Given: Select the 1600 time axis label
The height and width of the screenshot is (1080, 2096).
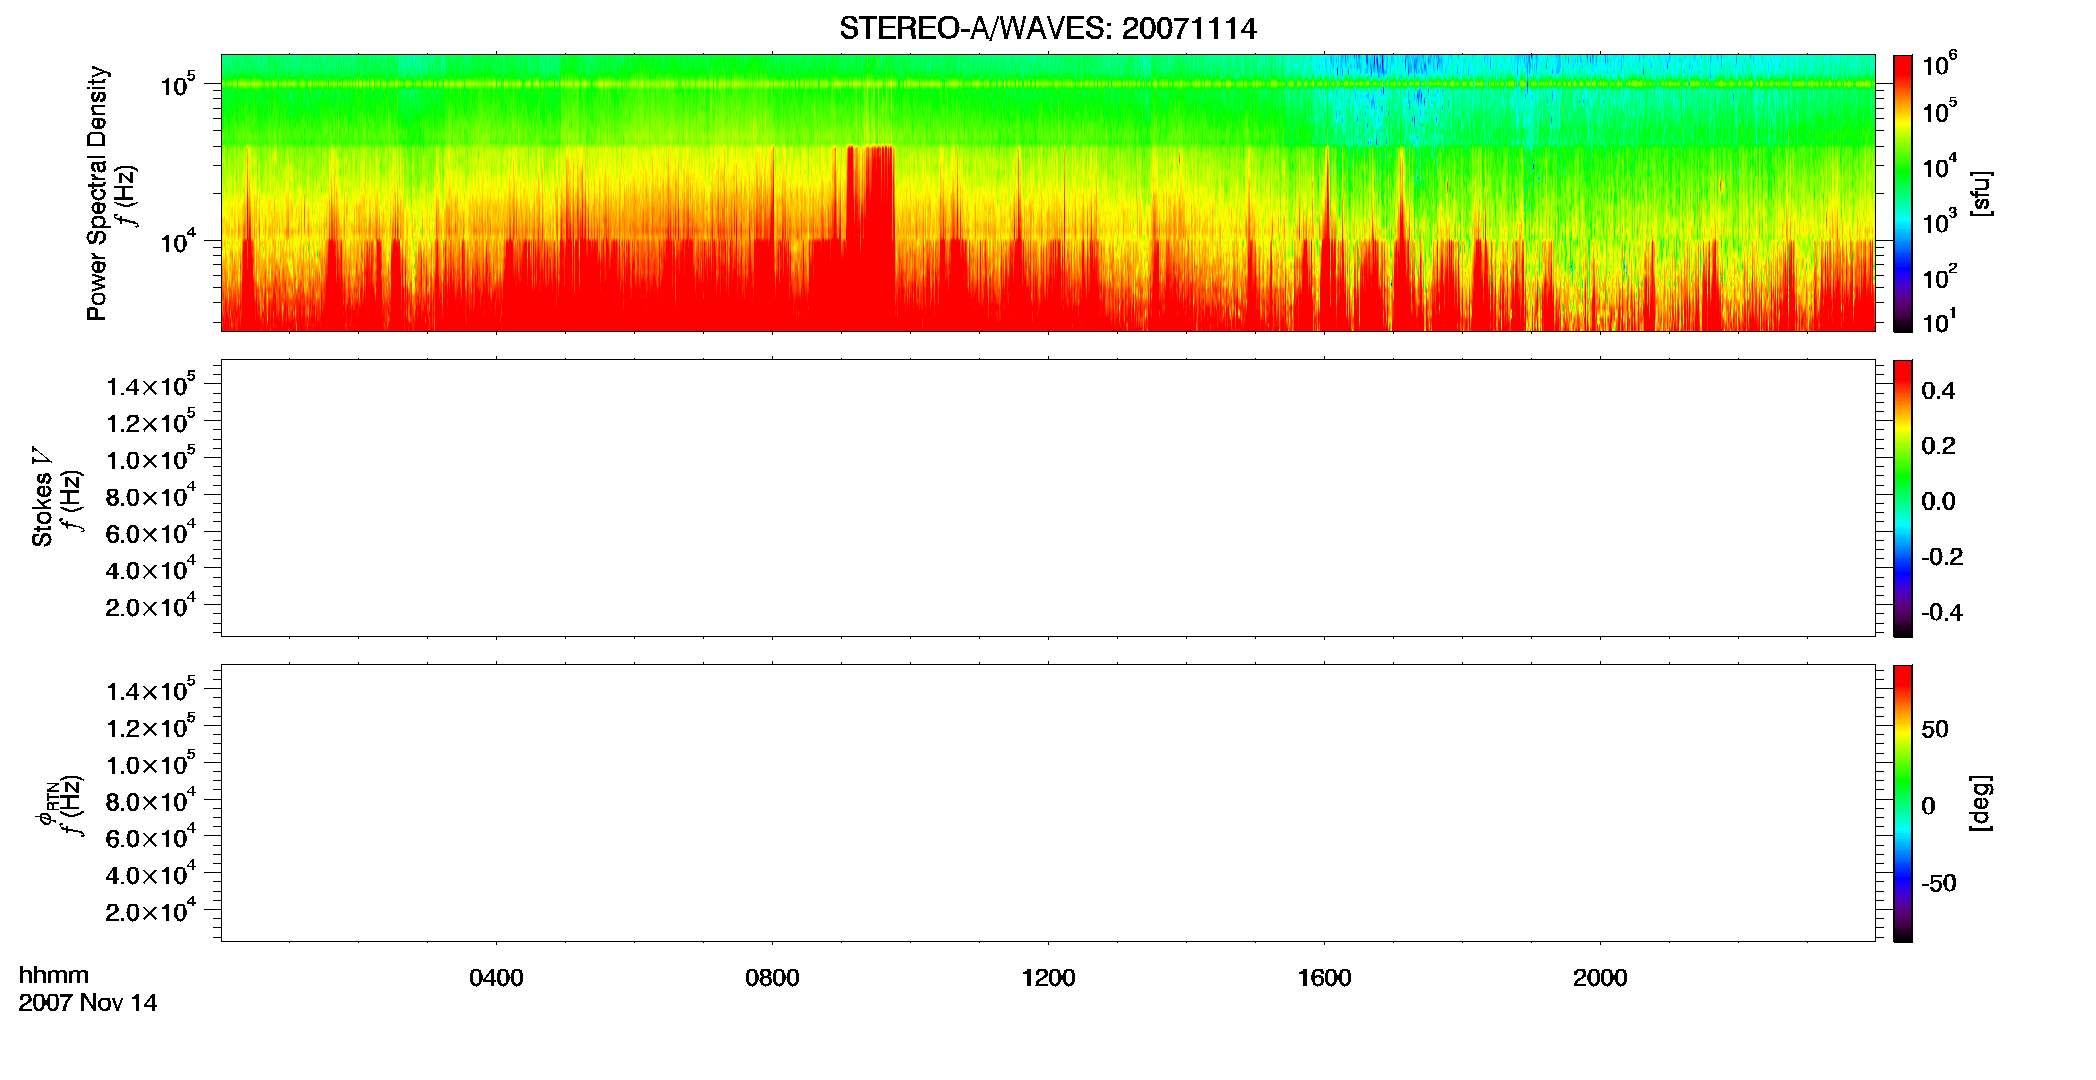Looking at the screenshot, I should coord(1324,978).
